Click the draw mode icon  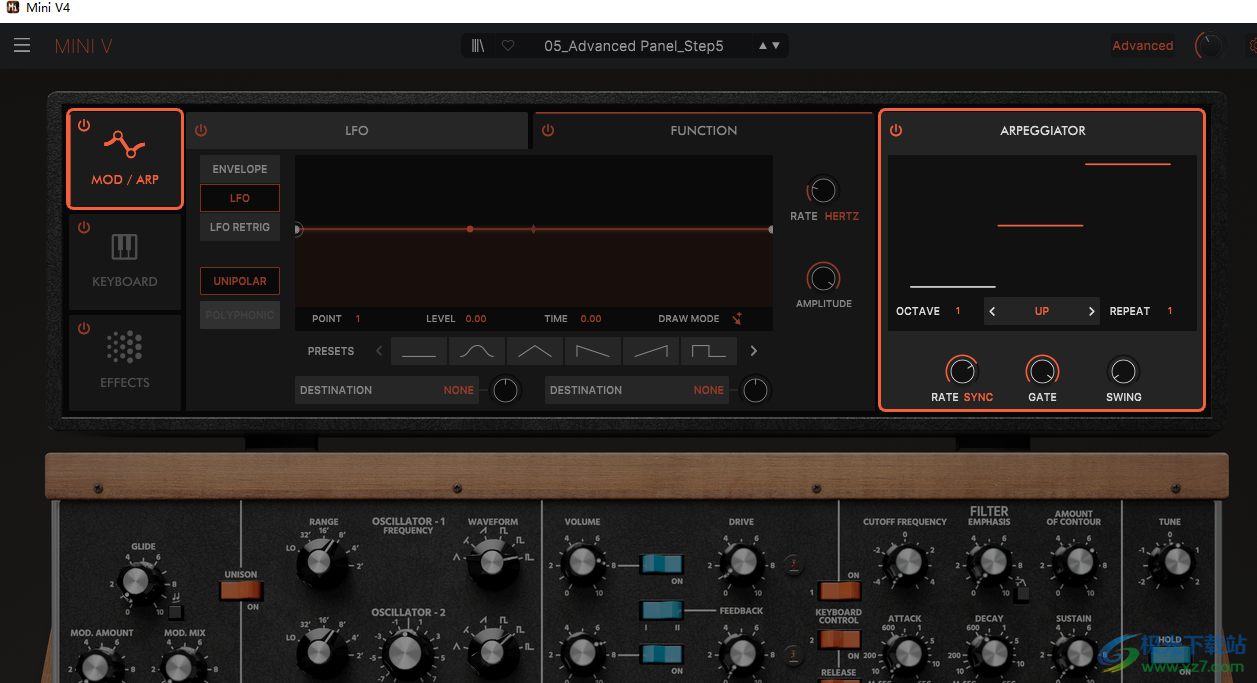(x=737, y=319)
